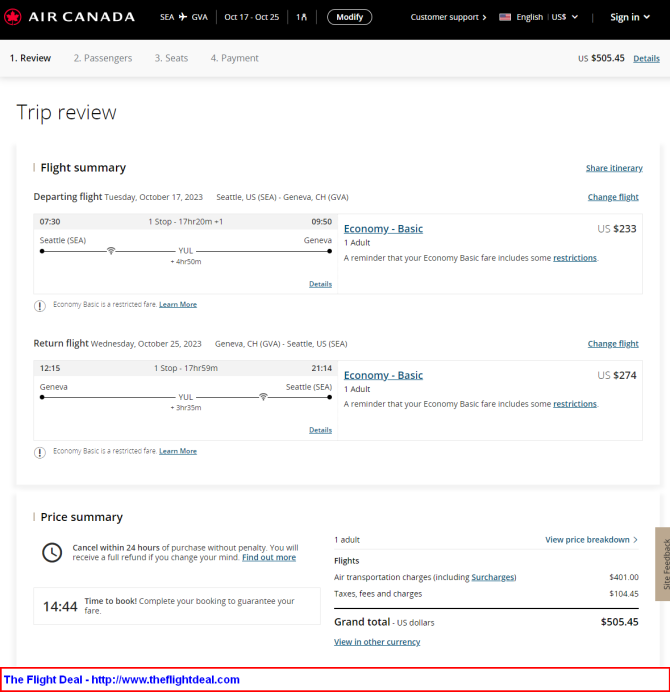This screenshot has width=670, height=692.
Task: Click restrictions link in departing fare reminder
Action: (575, 258)
